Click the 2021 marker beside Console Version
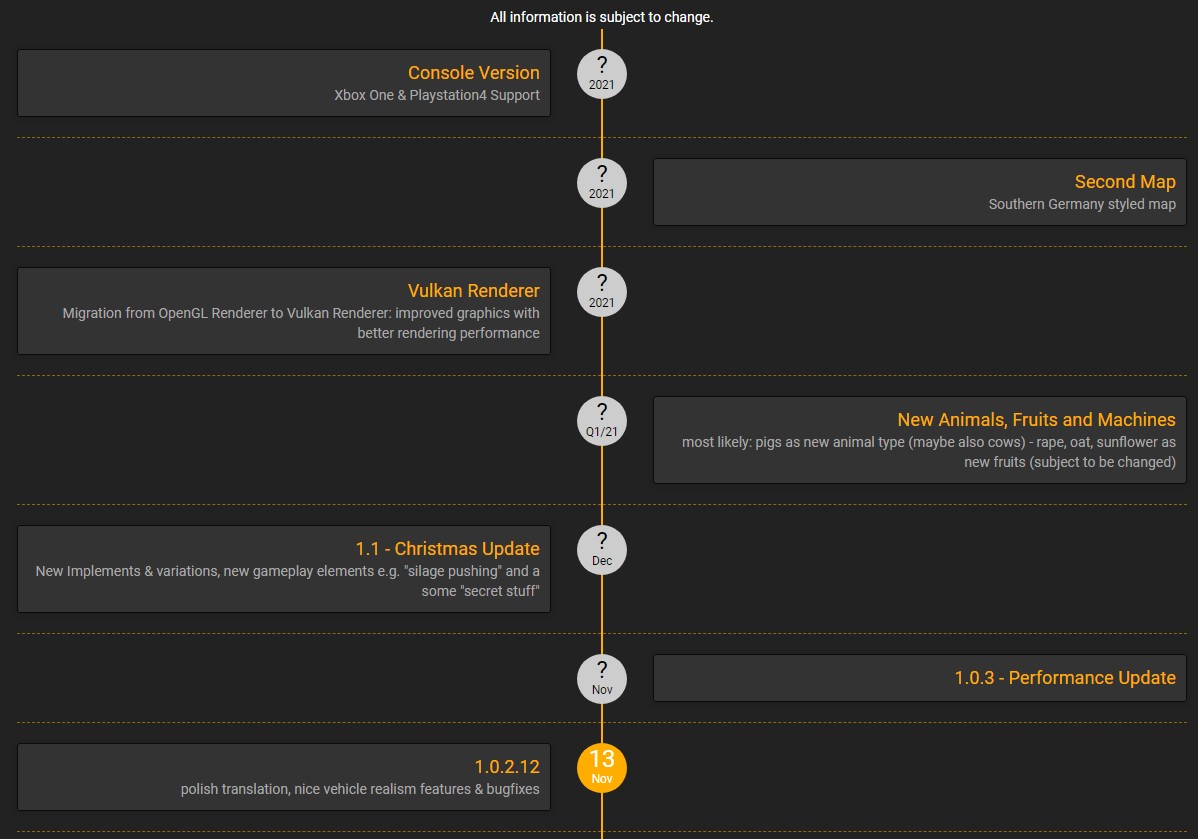 tap(601, 74)
